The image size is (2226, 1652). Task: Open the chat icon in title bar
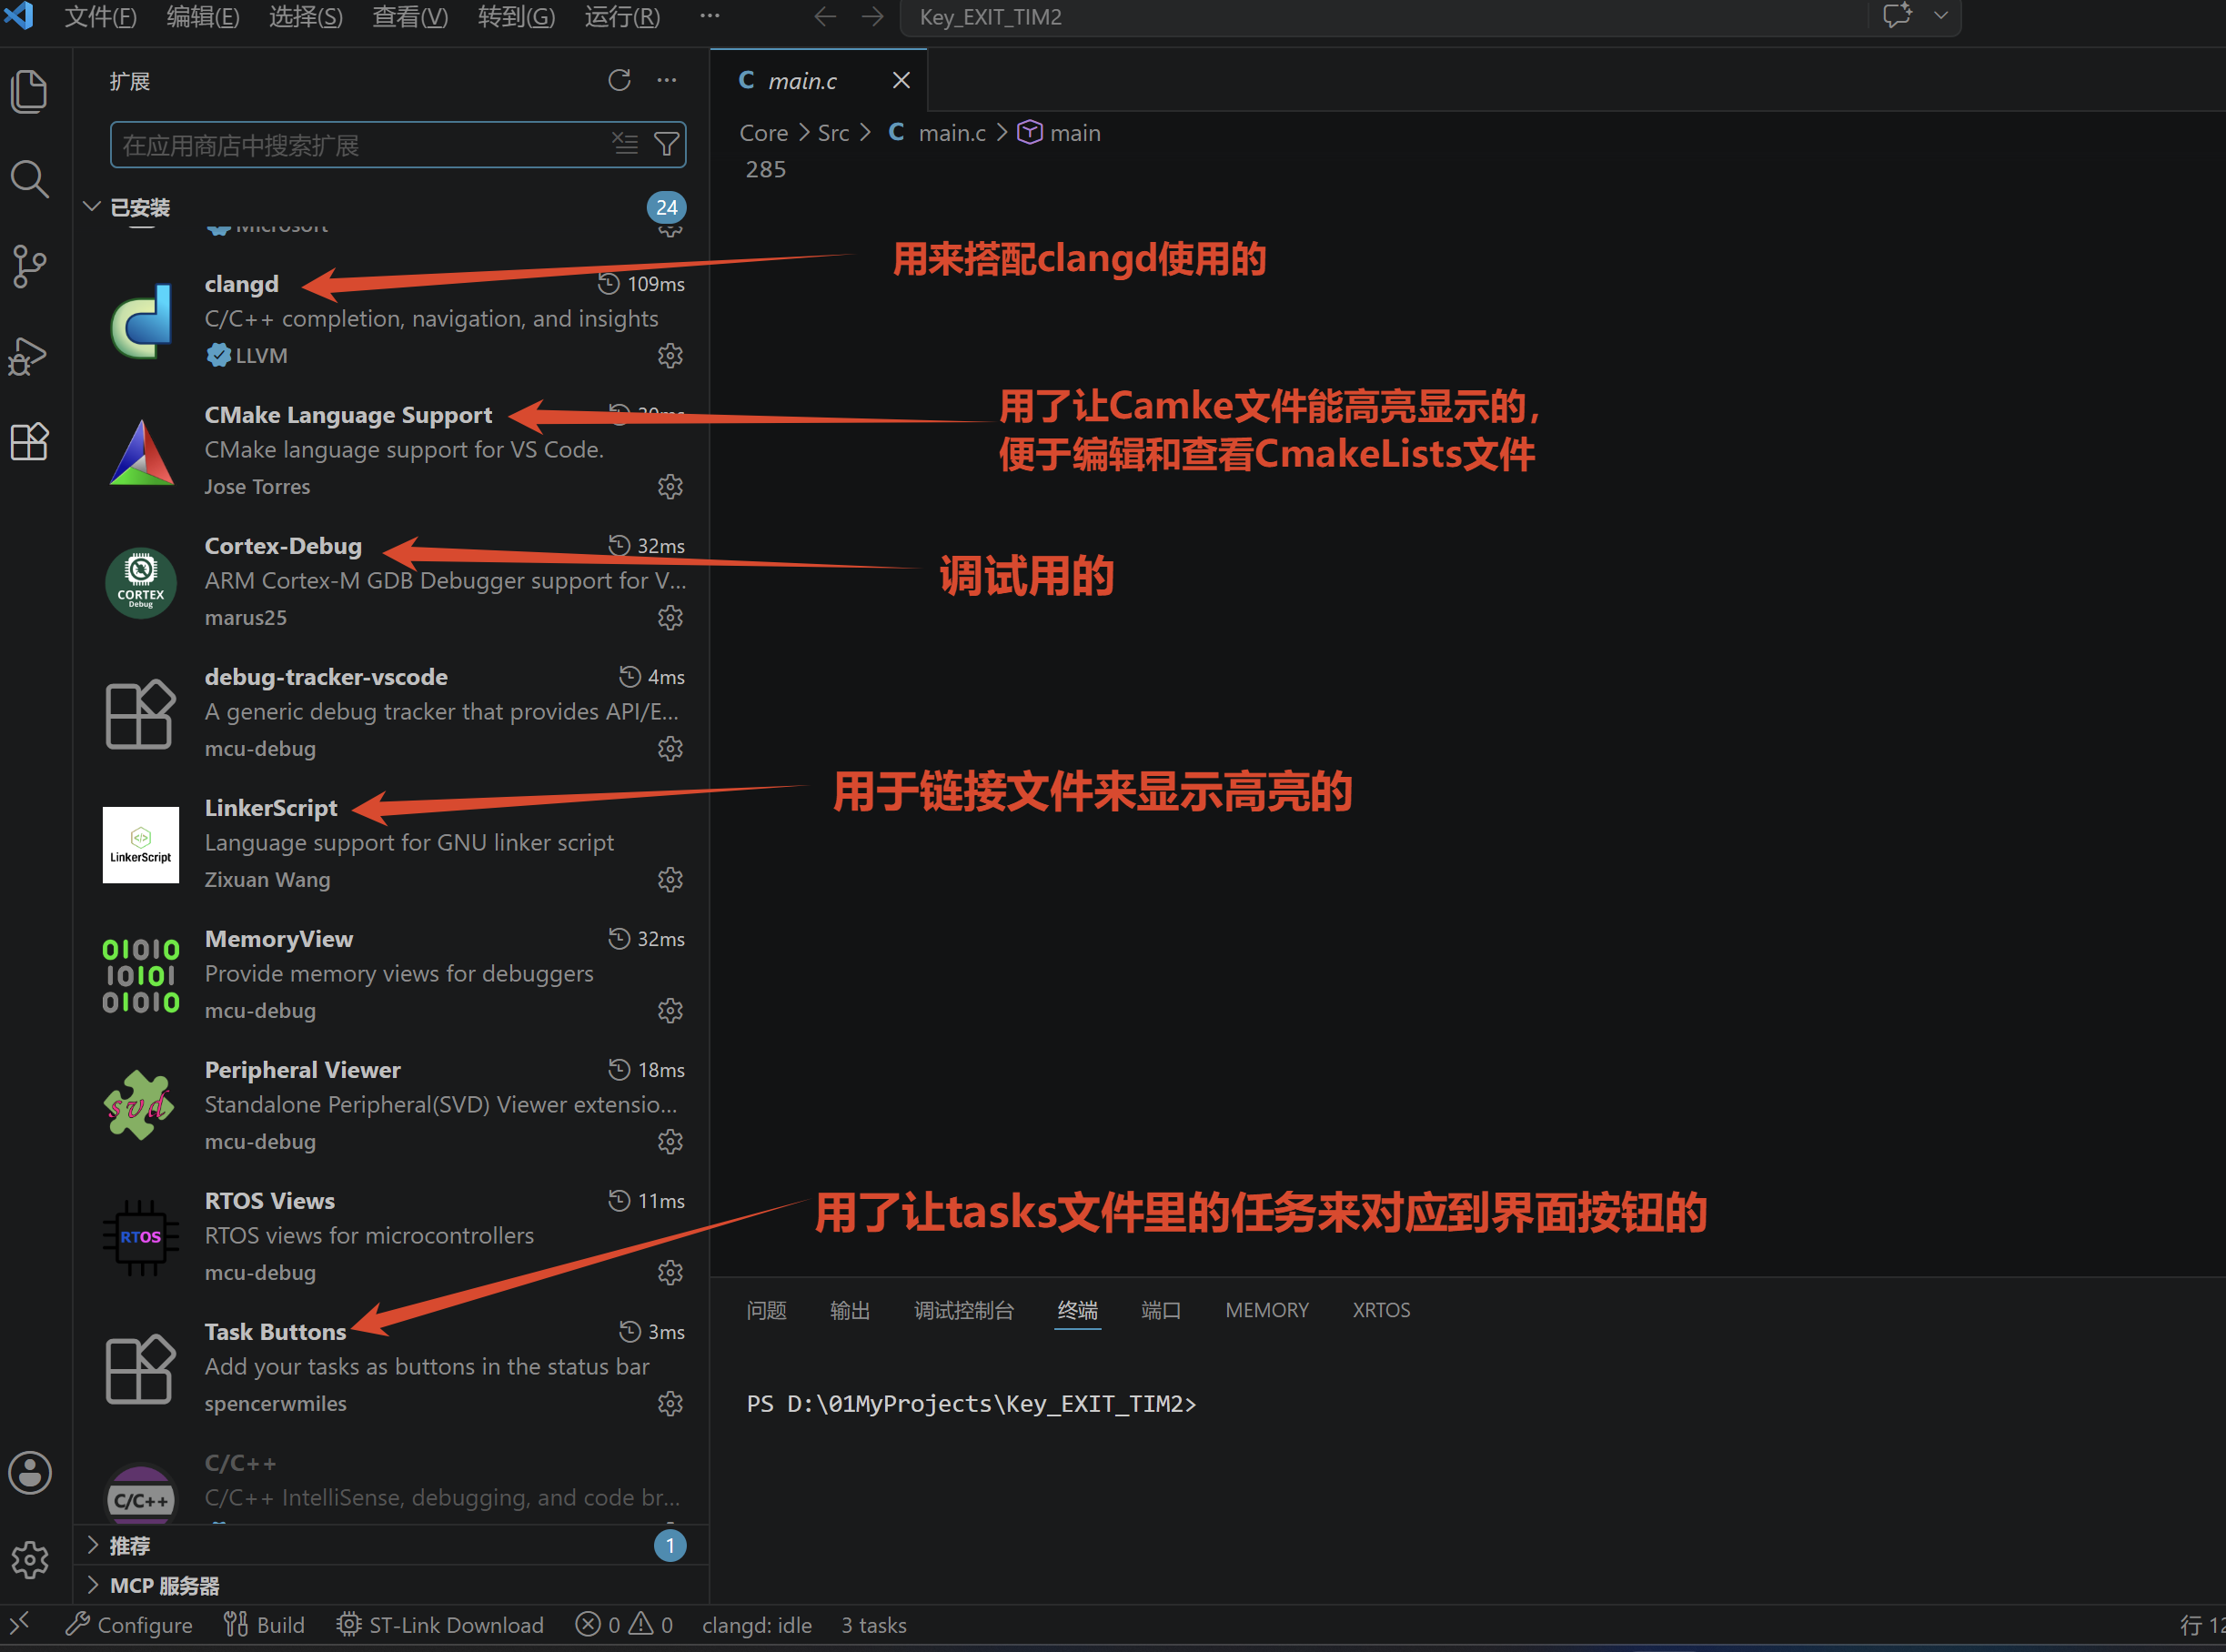pos(1897,16)
